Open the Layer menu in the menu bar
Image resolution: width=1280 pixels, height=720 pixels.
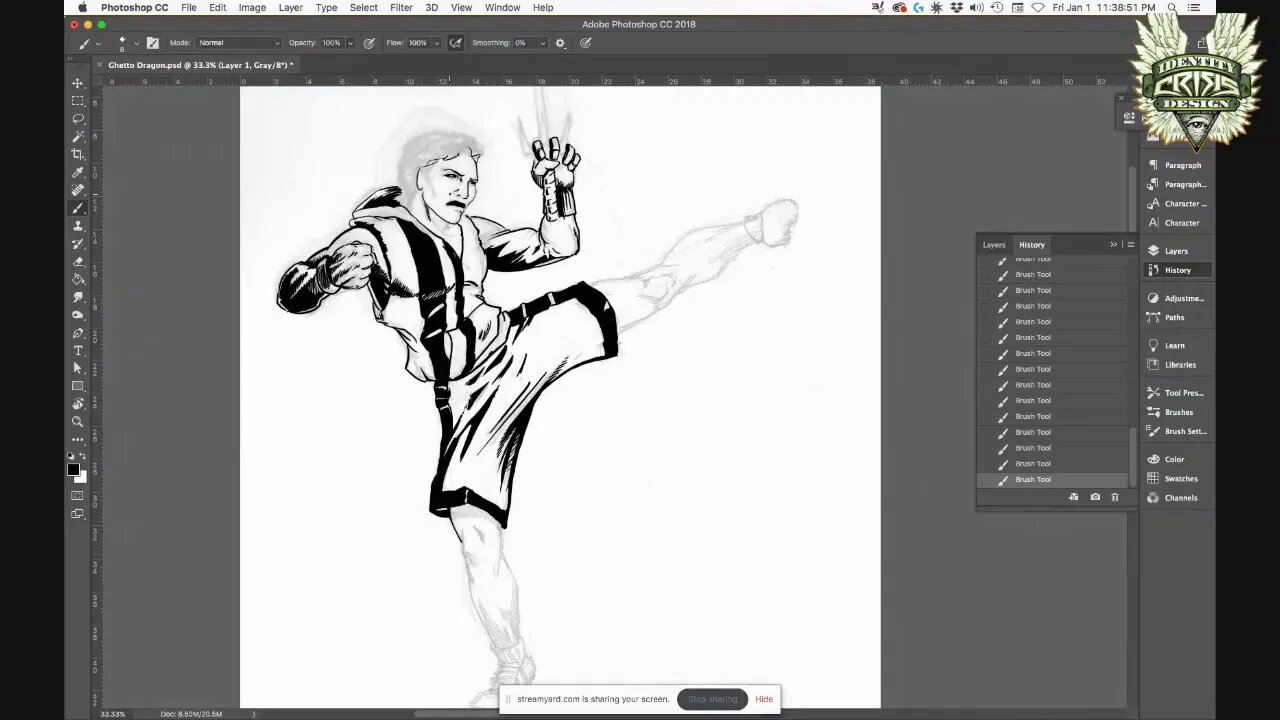290,7
